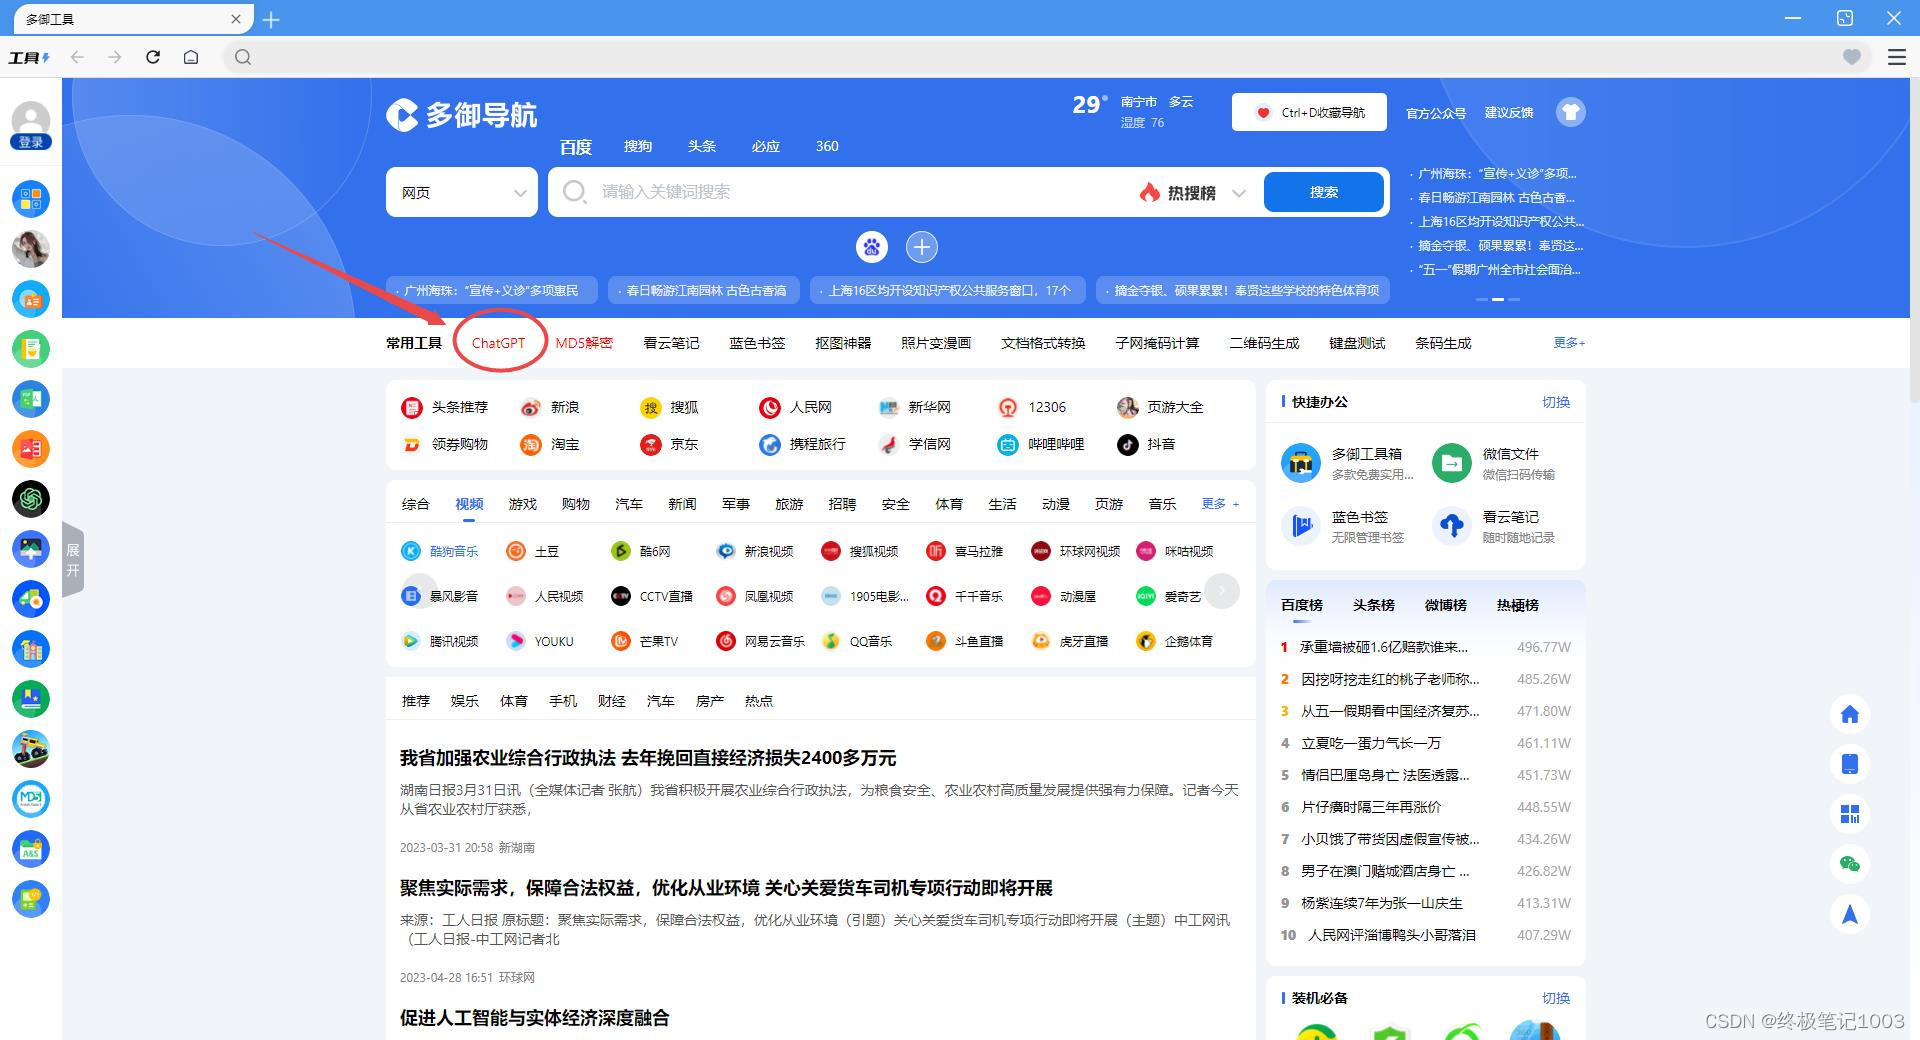Expand 更多+ in common tools row
Screen dimensions: 1920x1040
click(x=1569, y=343)
